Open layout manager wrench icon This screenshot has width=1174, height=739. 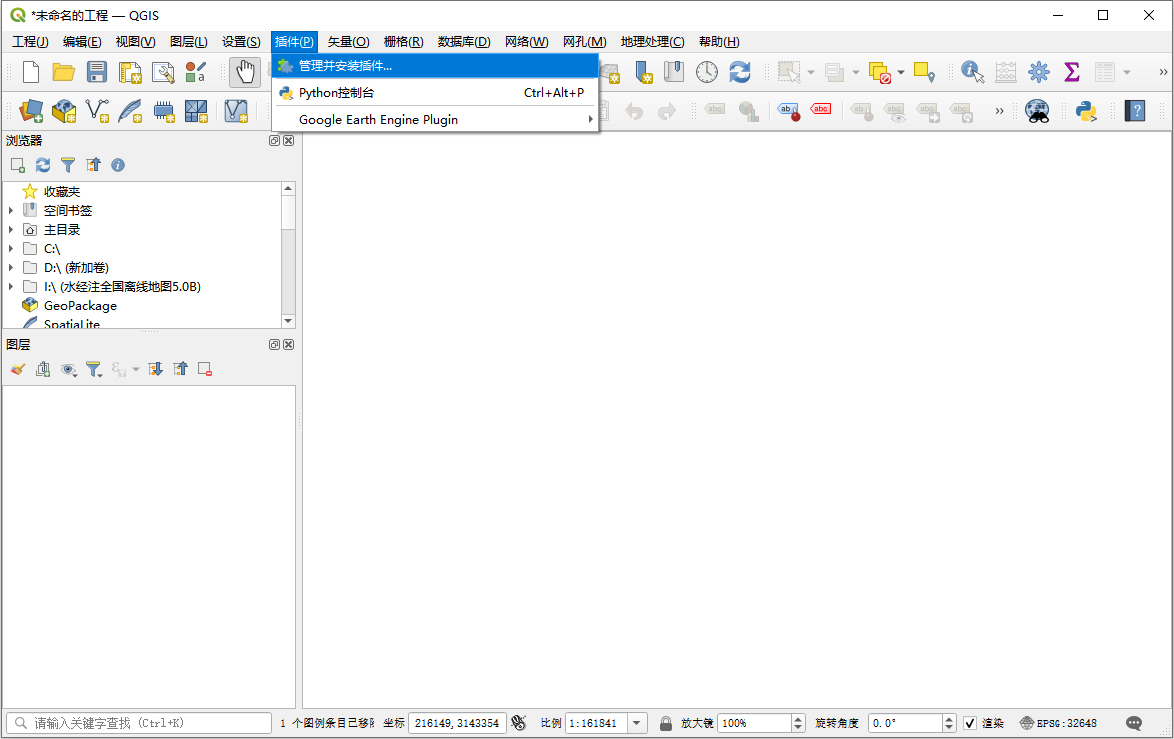point(162,72)
